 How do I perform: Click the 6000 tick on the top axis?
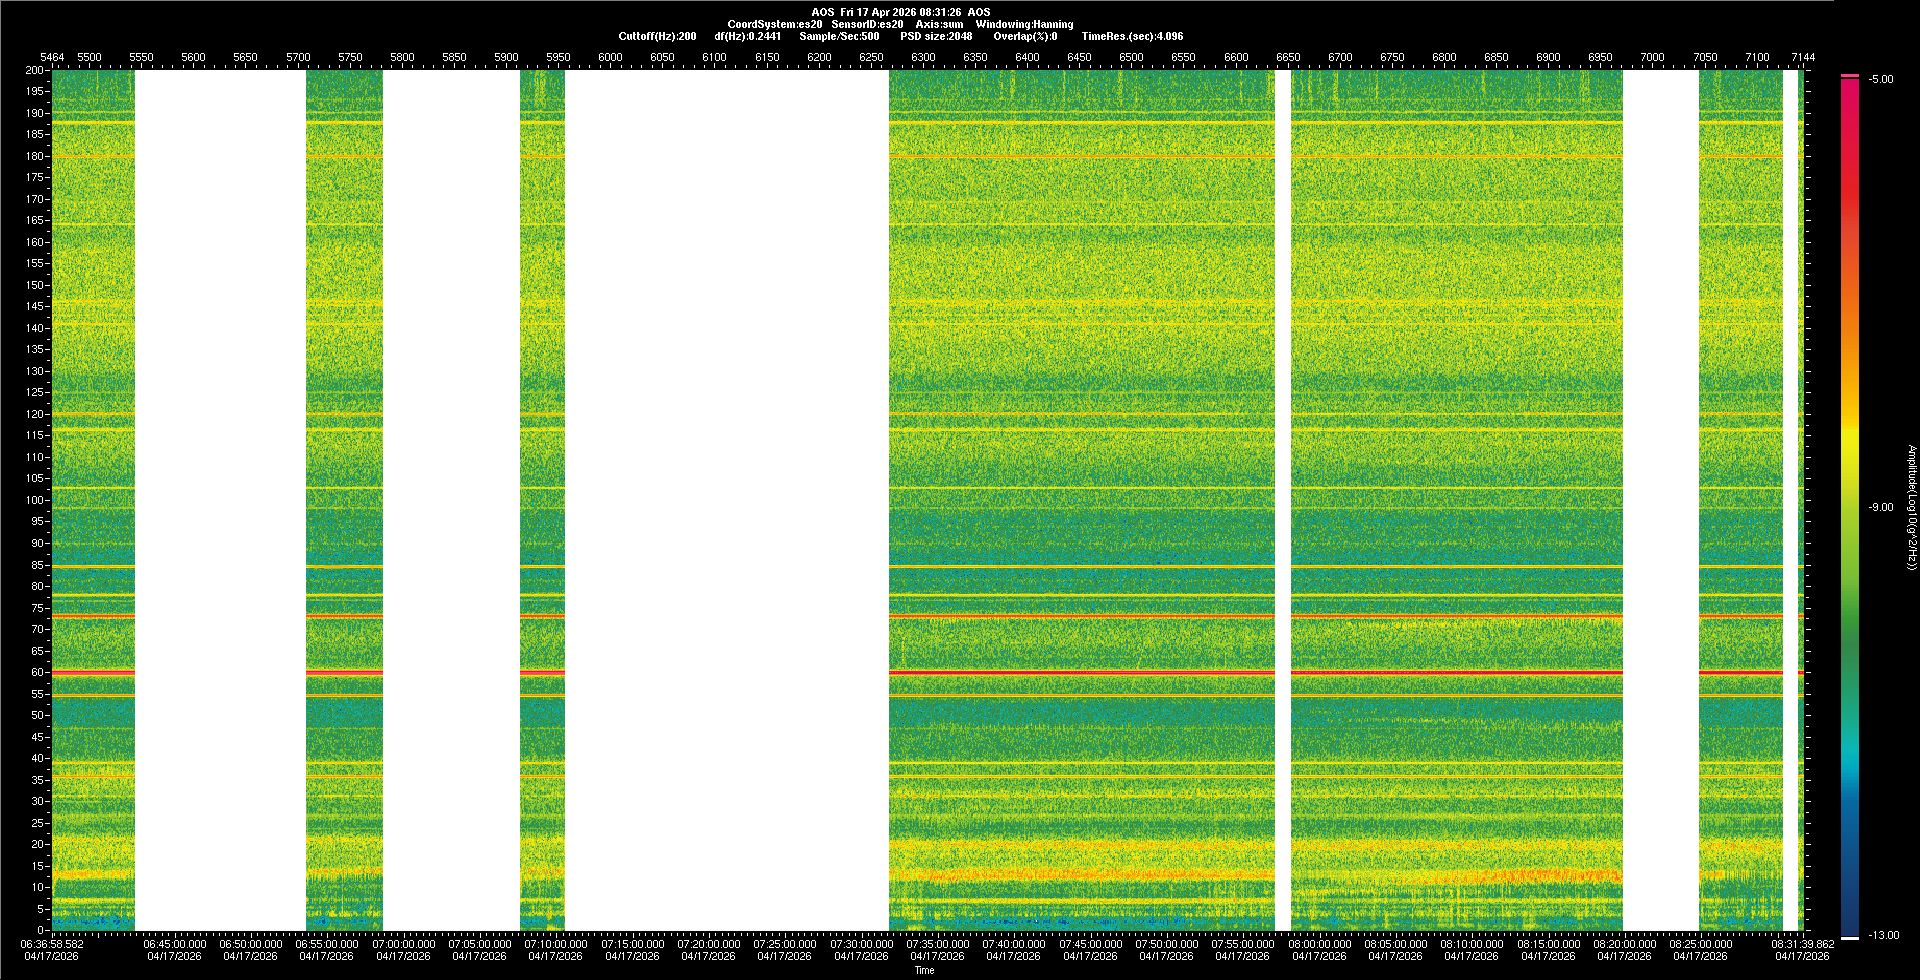click(610, 57)
